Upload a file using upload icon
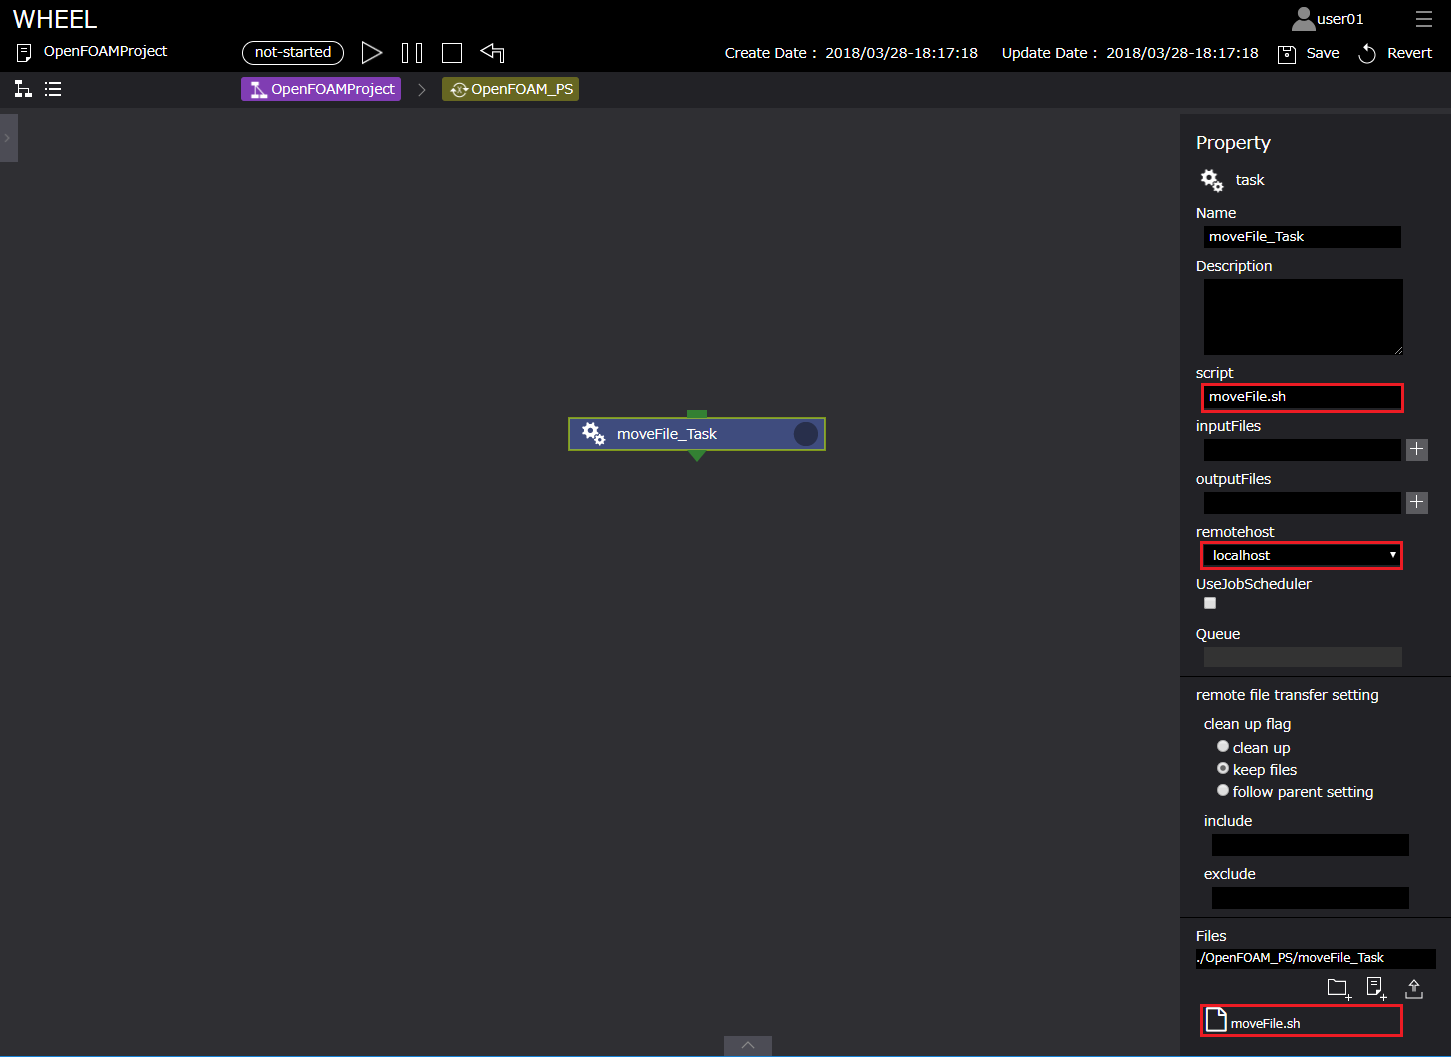1451x1057 pixels. (x=1414, y=988)
